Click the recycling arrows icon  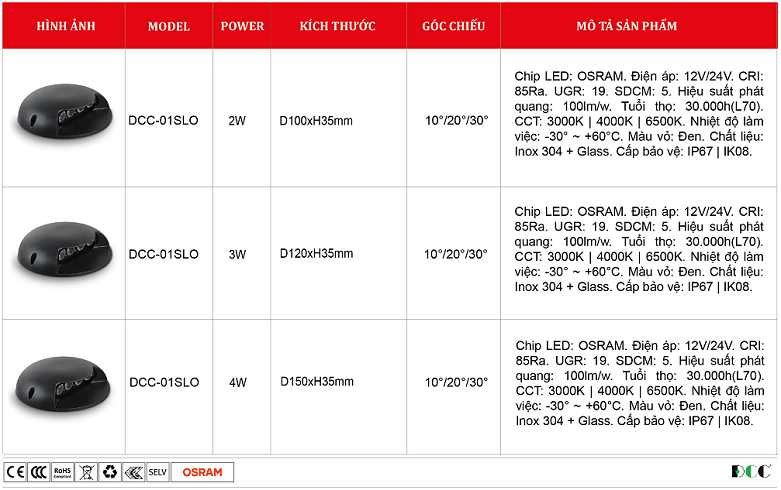click(x=109, y=472)
